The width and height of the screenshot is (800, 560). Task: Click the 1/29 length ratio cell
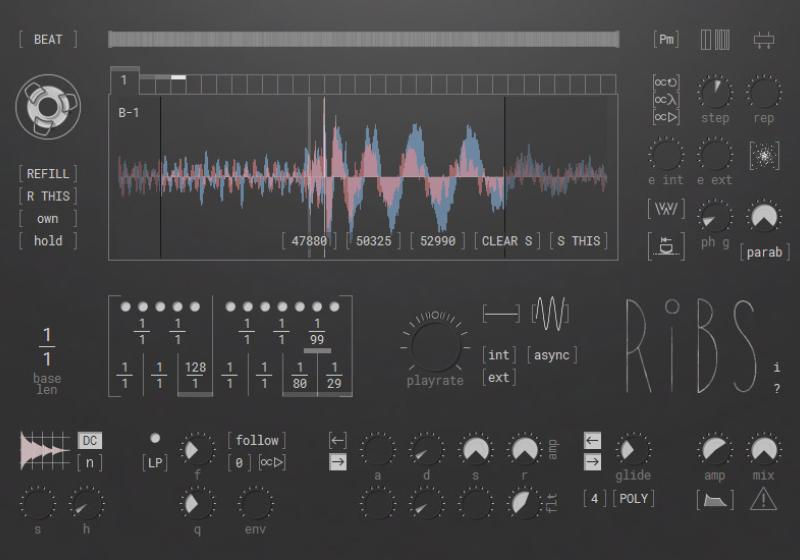click(x=334, y=375)
